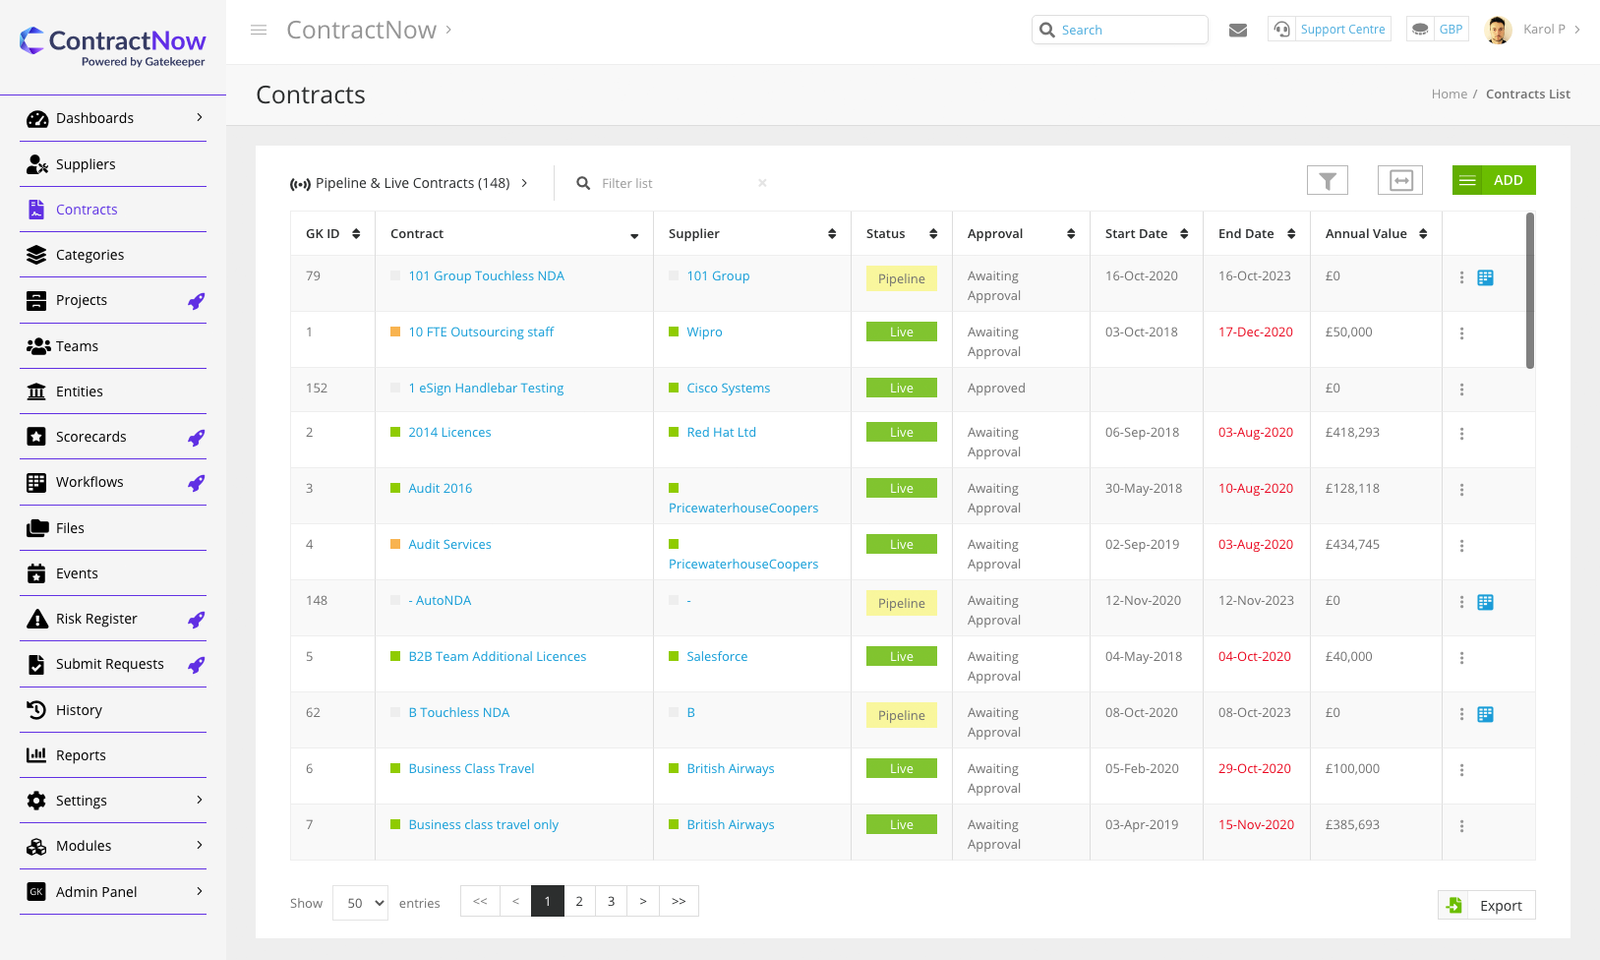Expand Modules in sidebar
This screenshot has width=1600, height=960.
pyautogui.click(x=113, y=846)
